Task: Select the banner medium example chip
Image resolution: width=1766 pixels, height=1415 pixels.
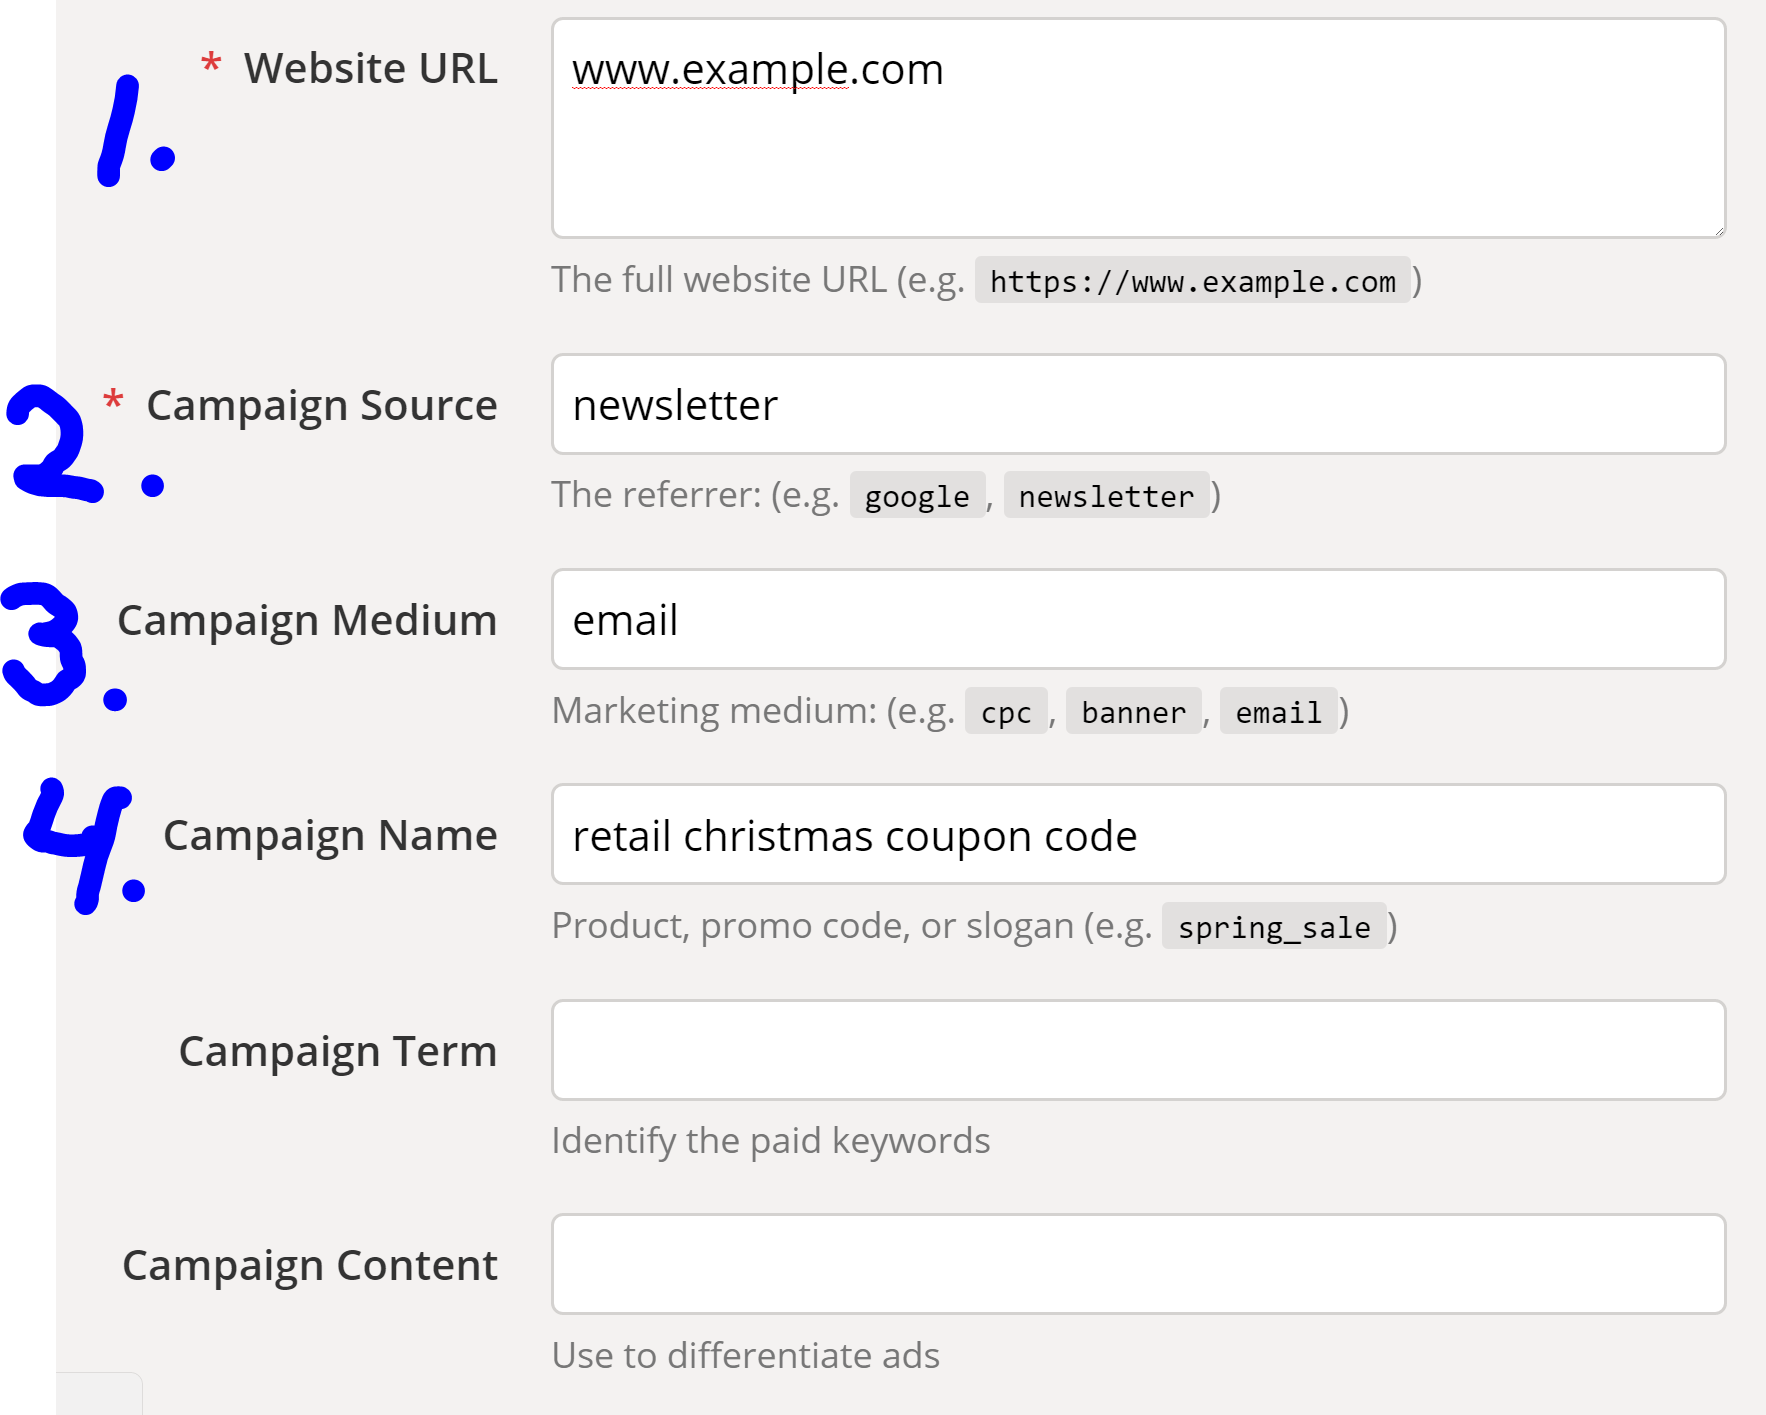Action: click(1132, 712)
